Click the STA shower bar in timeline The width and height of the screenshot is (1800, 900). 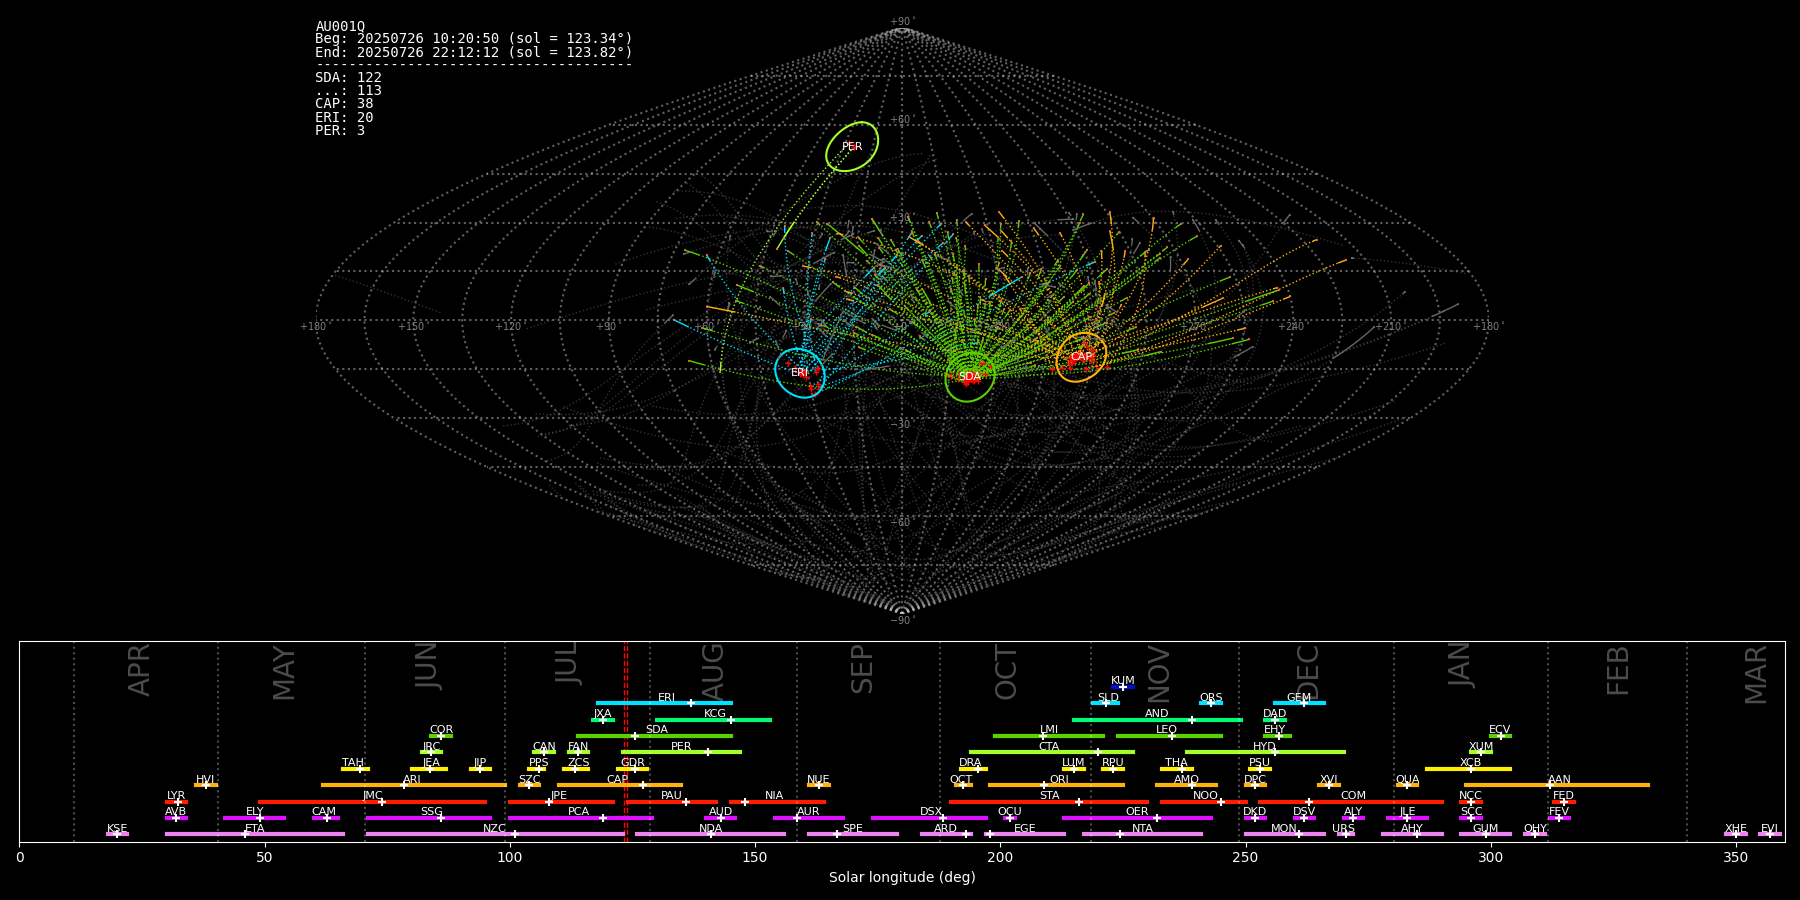pyautogui.click(x=1049, y=802)
